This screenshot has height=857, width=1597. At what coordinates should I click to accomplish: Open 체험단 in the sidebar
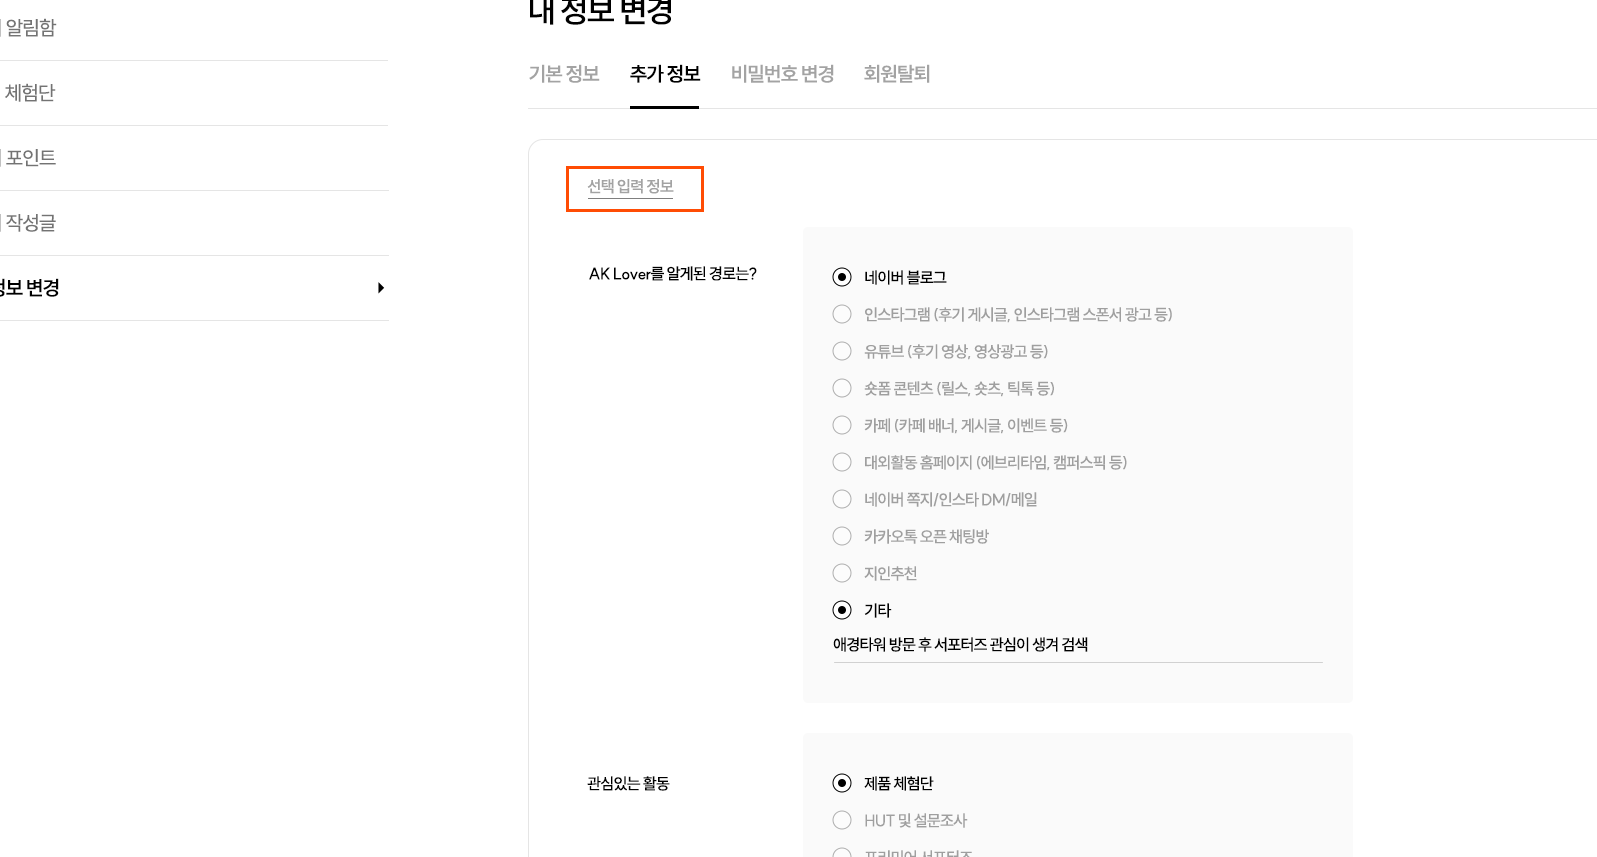[30, 93]
